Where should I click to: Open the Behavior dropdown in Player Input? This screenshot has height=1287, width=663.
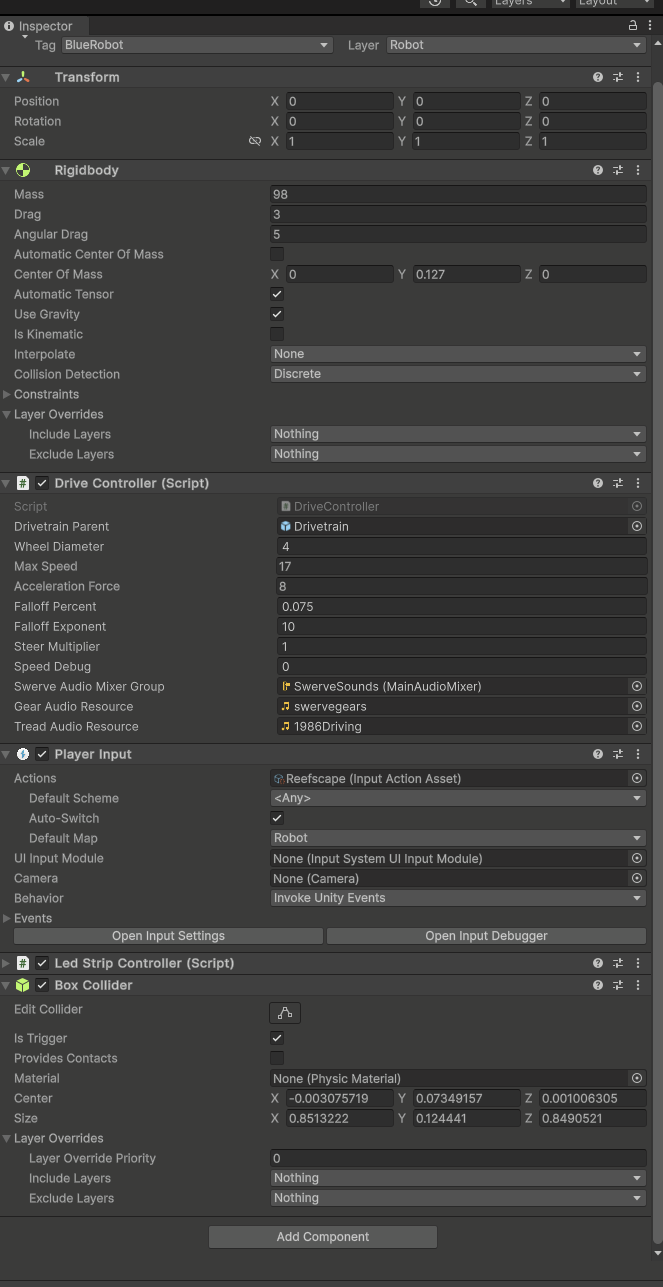click(x=458, y=898)
